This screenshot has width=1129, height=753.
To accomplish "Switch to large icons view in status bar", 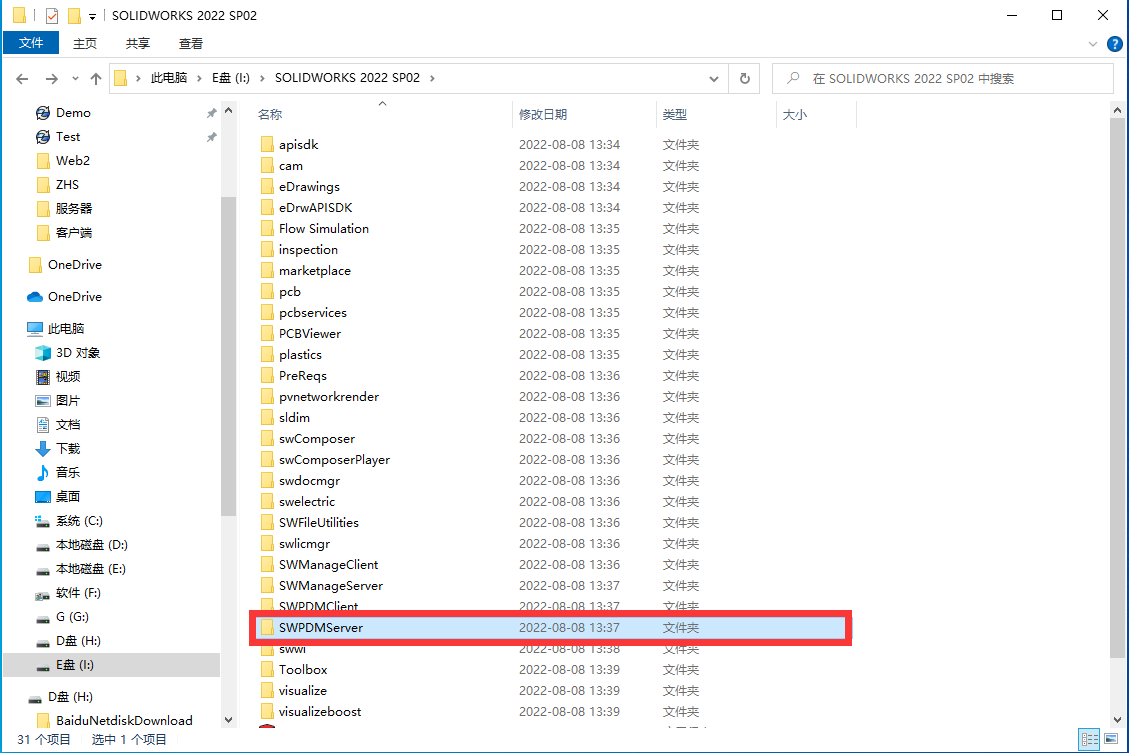I will tap(1112, 739).
